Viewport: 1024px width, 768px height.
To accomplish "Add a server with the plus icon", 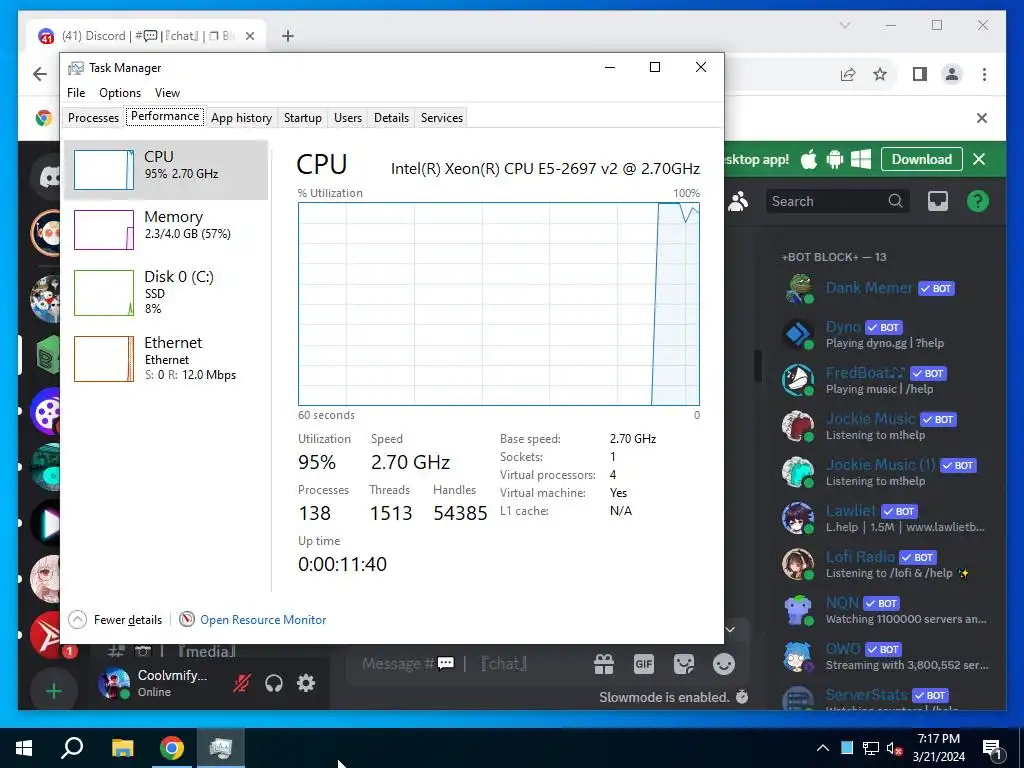I will click(x=54, y=690).
